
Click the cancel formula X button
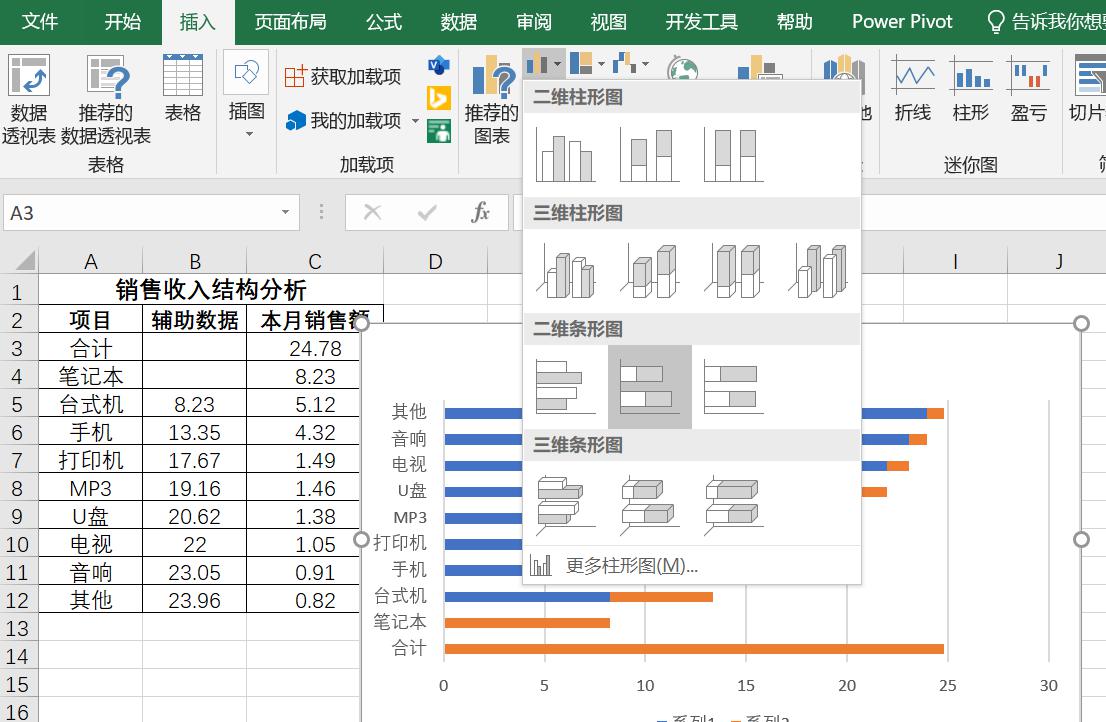pos(372,212)
